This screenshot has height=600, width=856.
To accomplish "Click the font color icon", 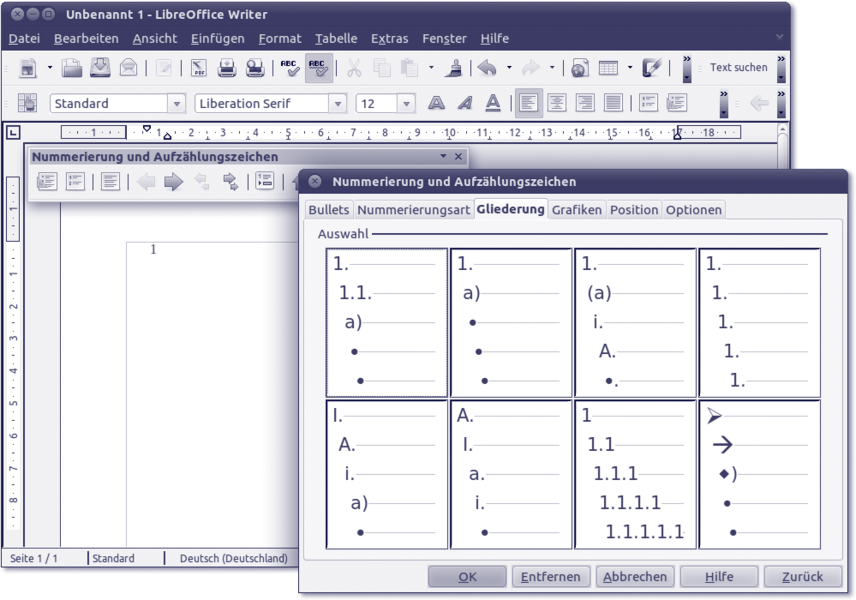I will [493, 103].
